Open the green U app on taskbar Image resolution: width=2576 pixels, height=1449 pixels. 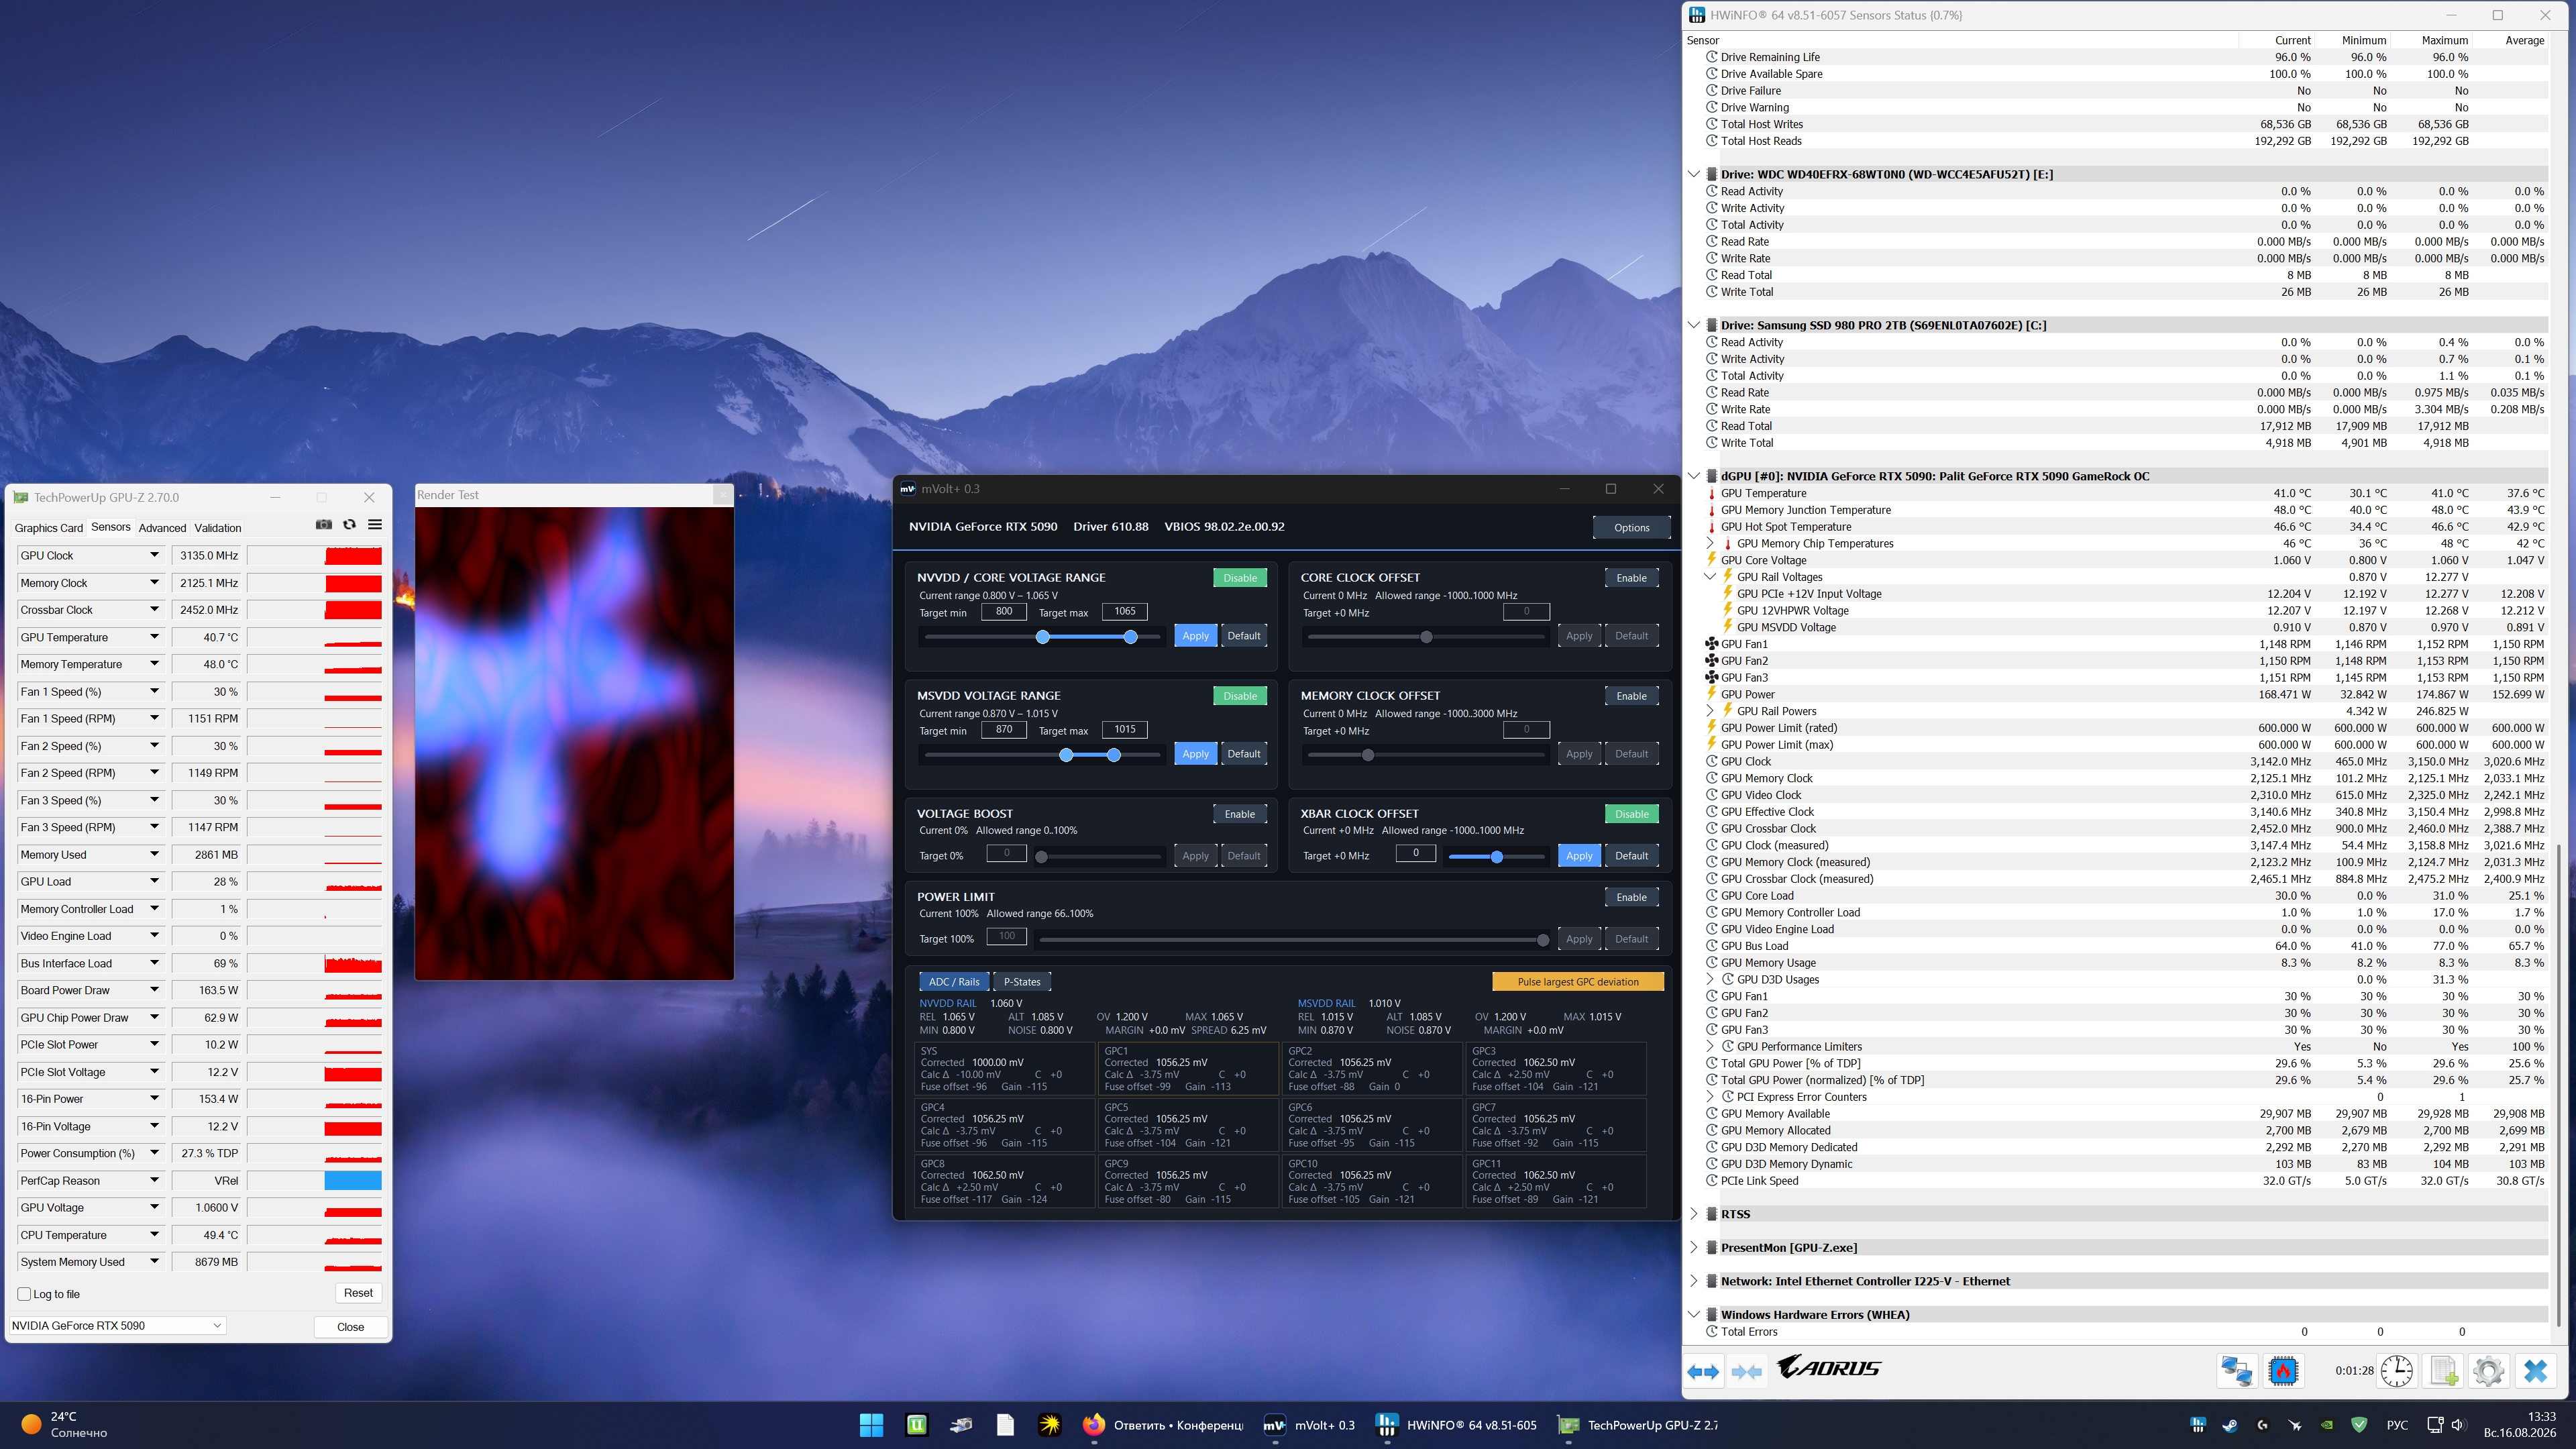916,1425
